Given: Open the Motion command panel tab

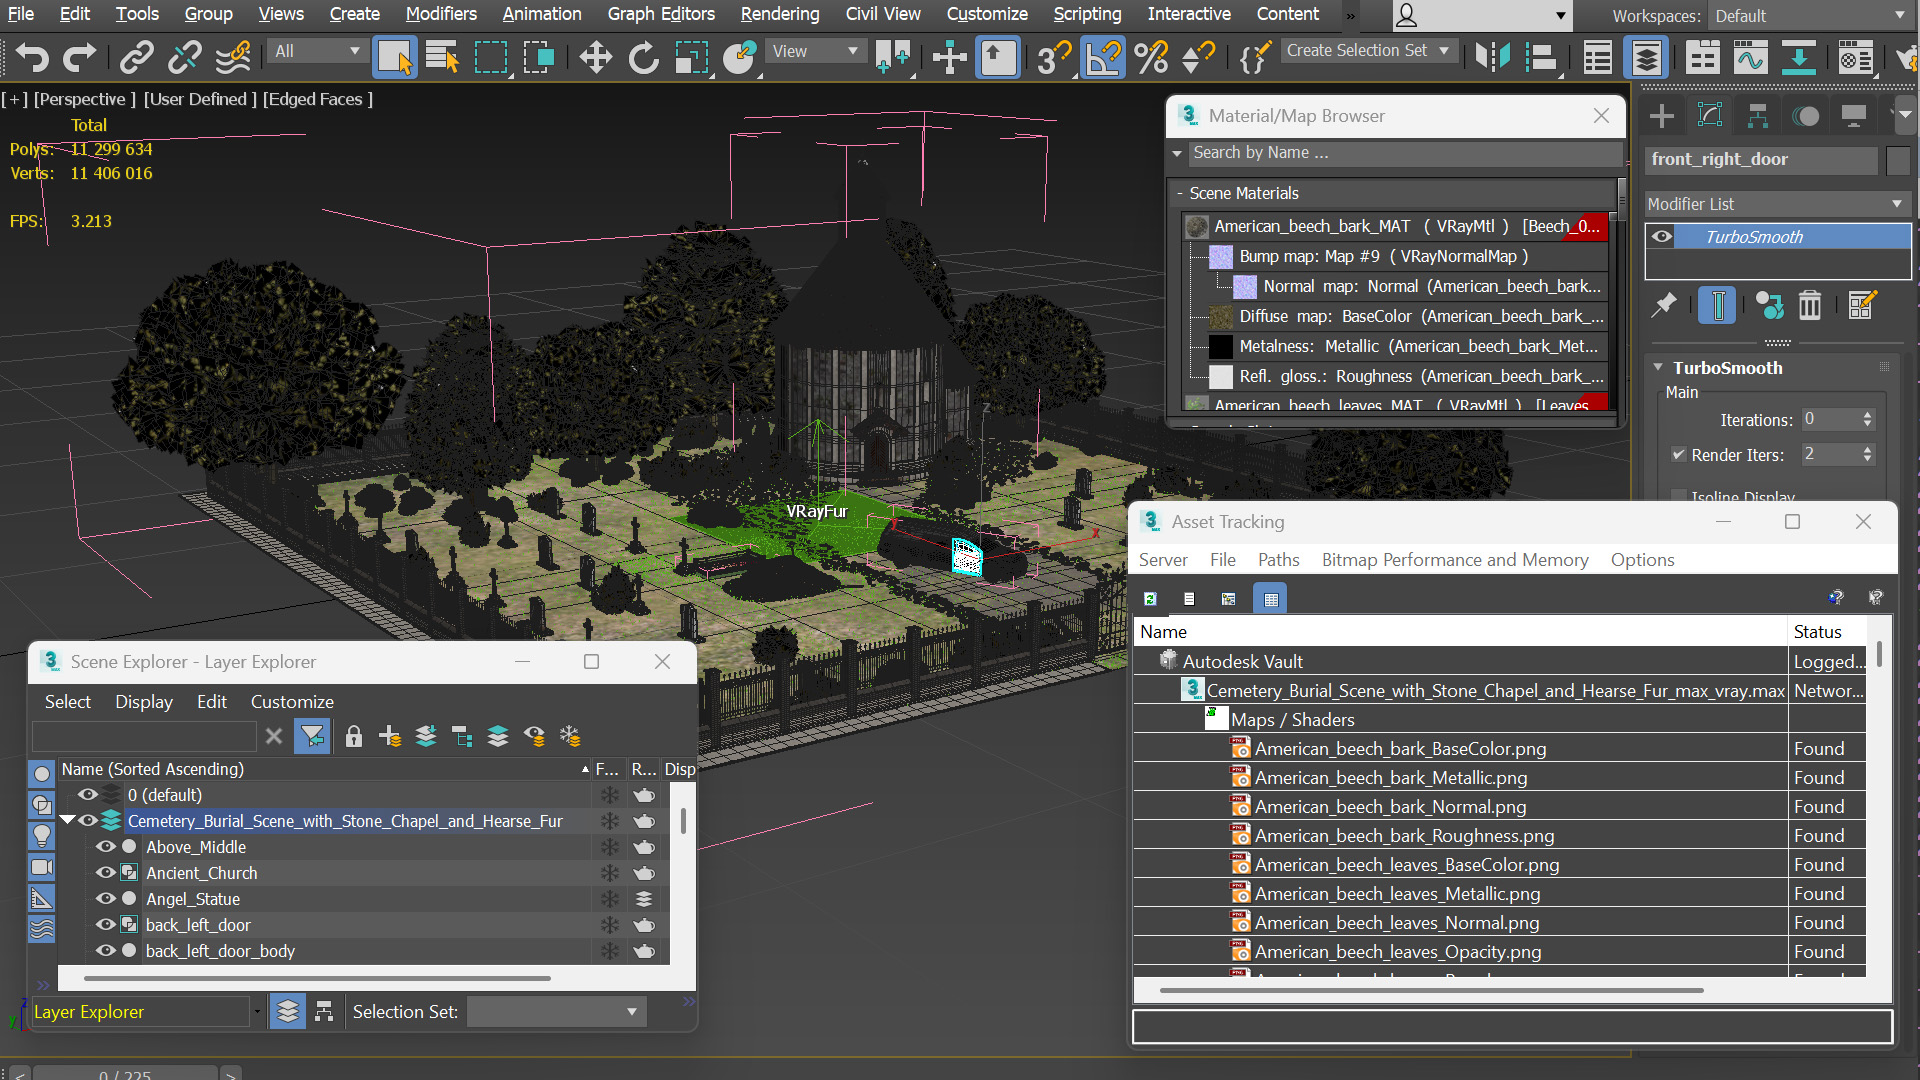Looking at the screenshot, I should click(1806, 116).
